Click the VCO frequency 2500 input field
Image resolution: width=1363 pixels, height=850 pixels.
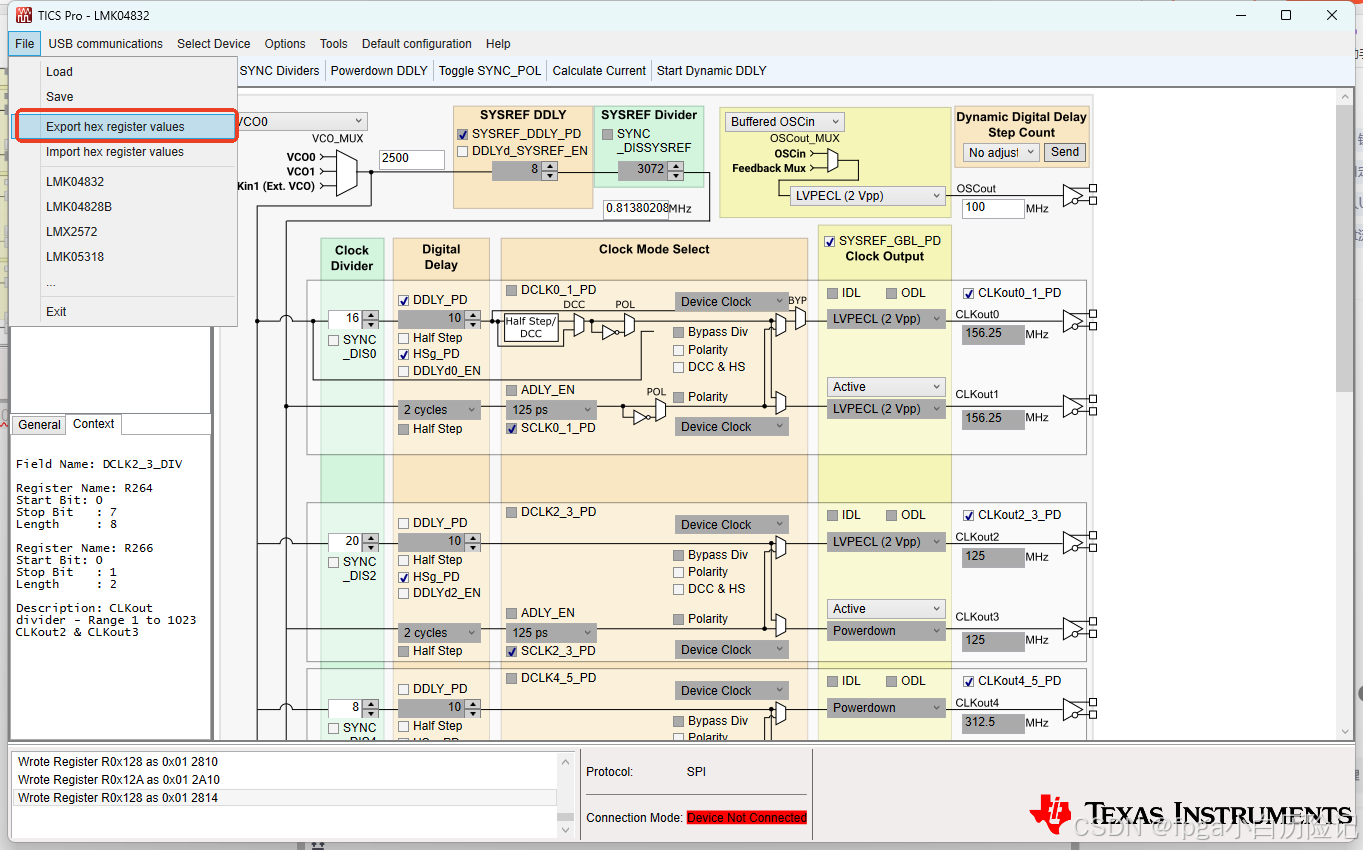click(411, 159)
